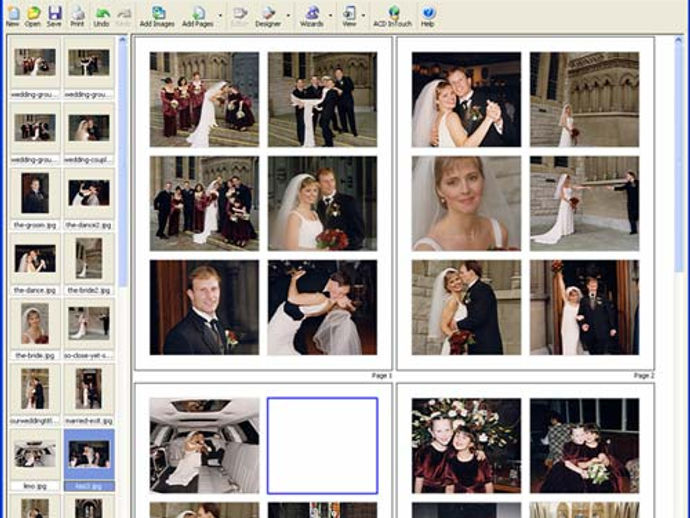Select the bride reaching to groom photo on page 2

584,203
